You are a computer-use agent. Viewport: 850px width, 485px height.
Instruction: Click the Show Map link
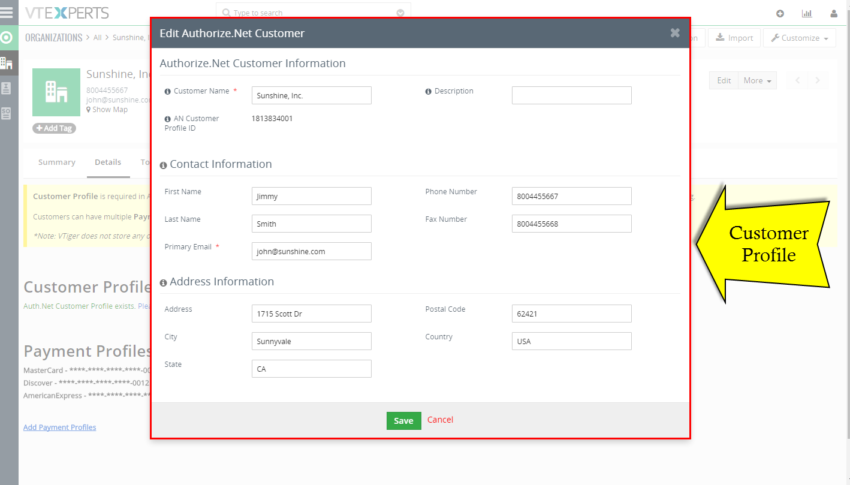tap(107, 109)
